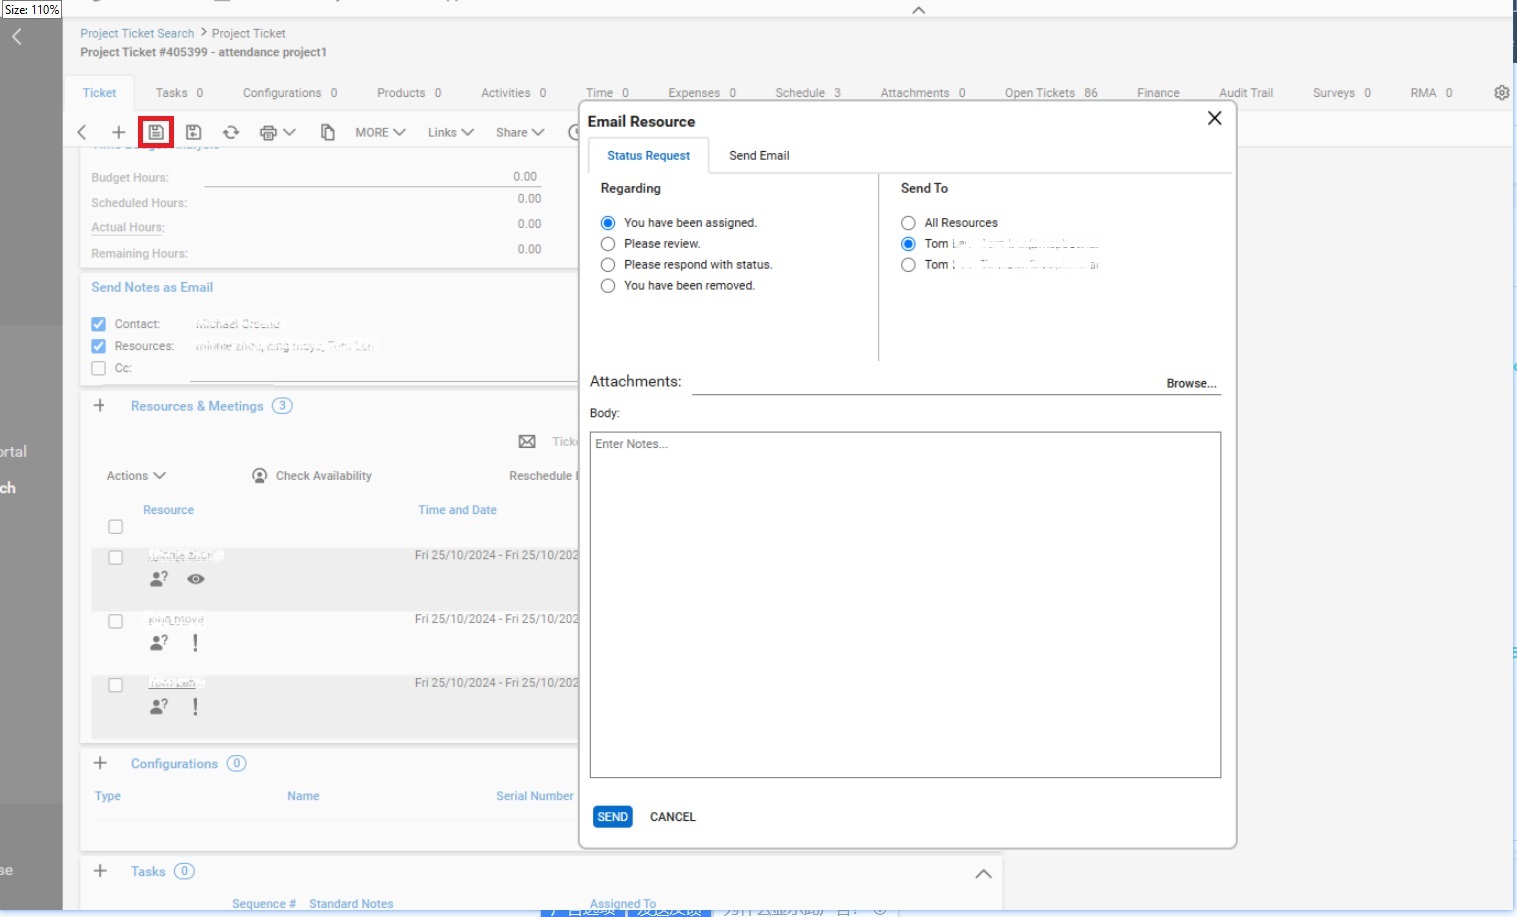
Task: Open the Share dropdown menu
Action: [x=519, y=132]
